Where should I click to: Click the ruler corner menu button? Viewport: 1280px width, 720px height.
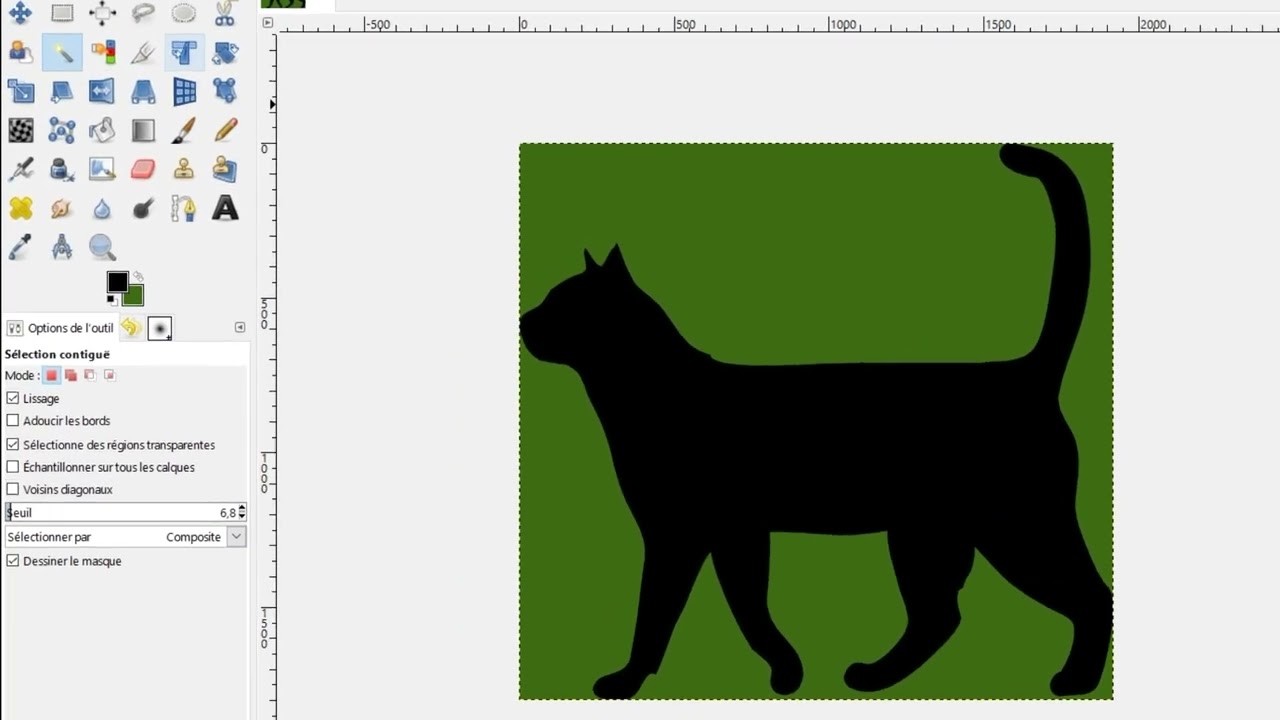pyautogui.click(x=267, y=22)
